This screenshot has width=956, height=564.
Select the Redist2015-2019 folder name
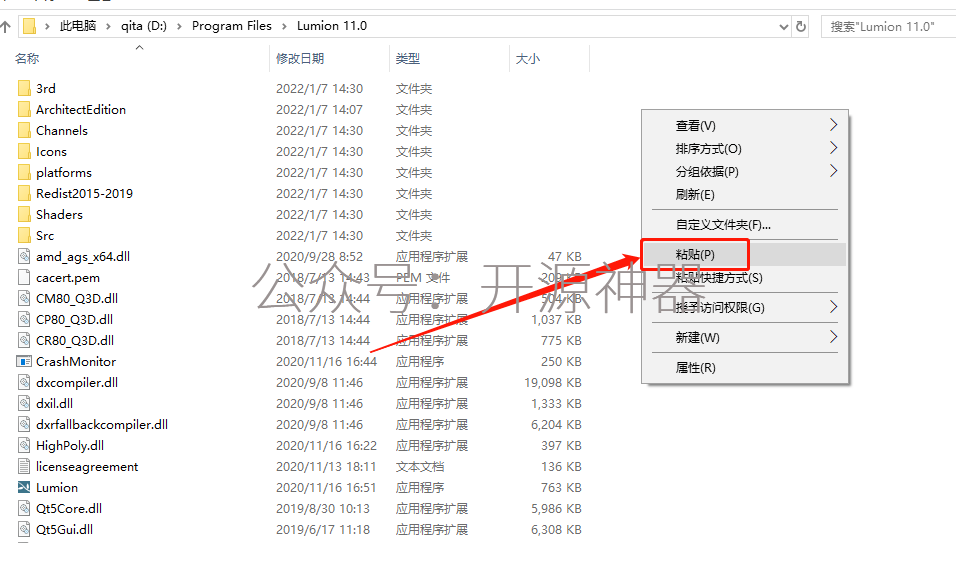pos(84,194)
